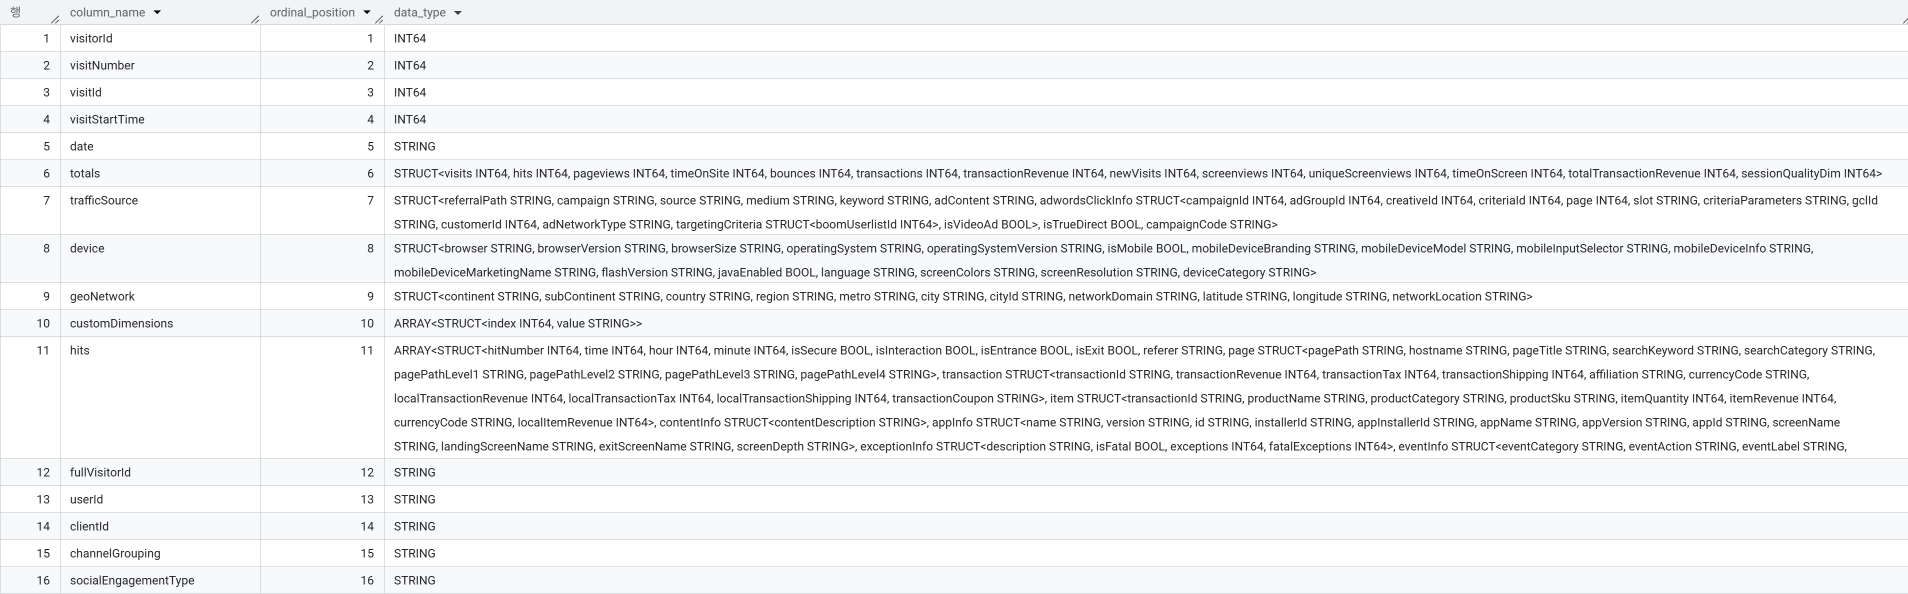Image resolution: width=1908 pixels, height=594 pixels.
Task: Select the customDimensions cell
Action: pyautogui.click(x=121, y=324)
